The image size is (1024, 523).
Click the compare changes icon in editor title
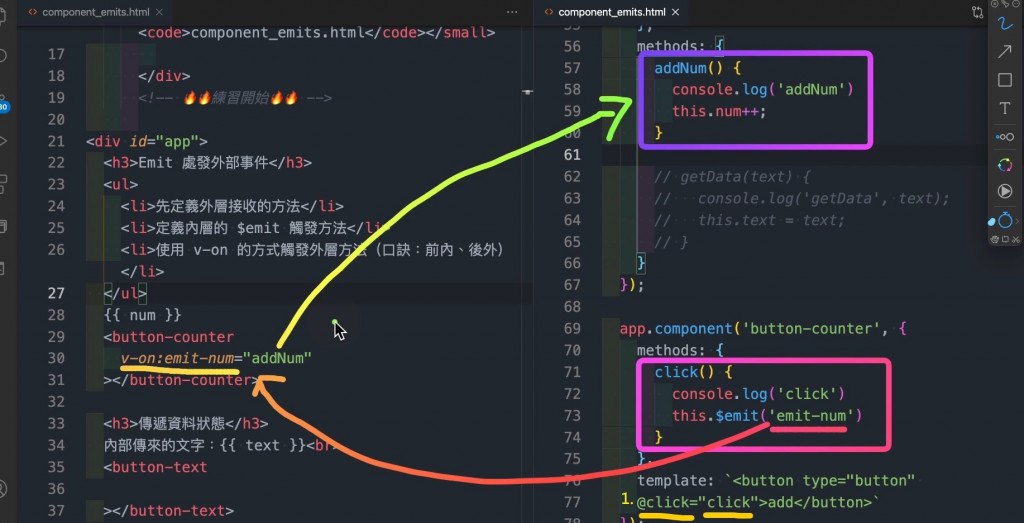pyautogui.click(x=977, y=12)
